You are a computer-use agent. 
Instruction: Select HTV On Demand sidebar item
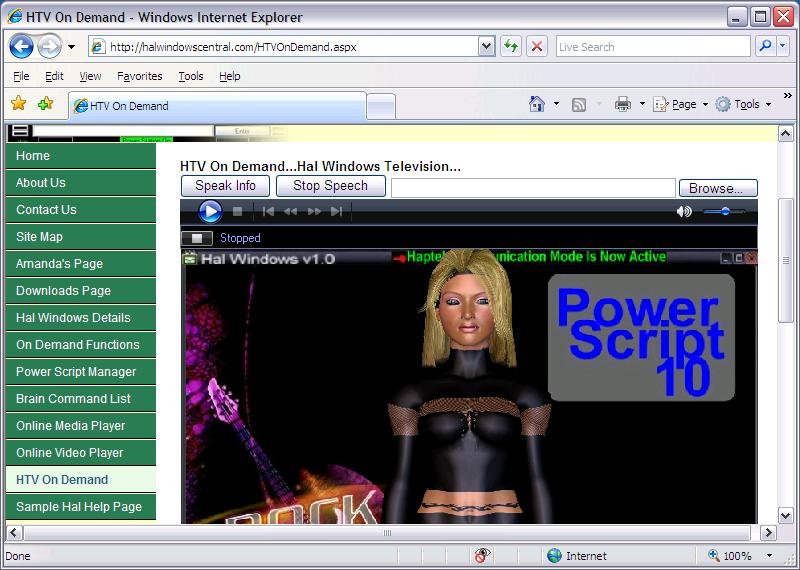click(x=81, y=480)
